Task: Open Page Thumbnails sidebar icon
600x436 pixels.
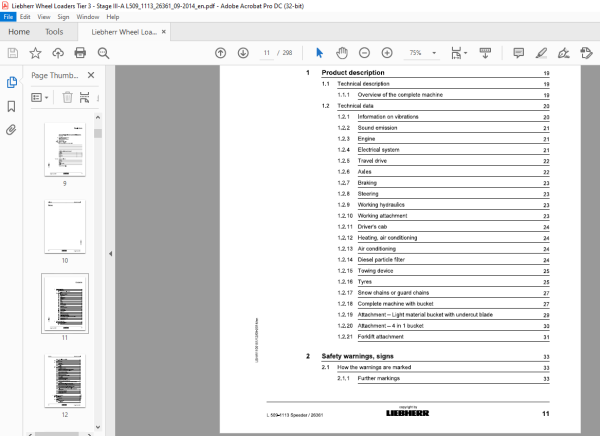Action: point(11,82)
